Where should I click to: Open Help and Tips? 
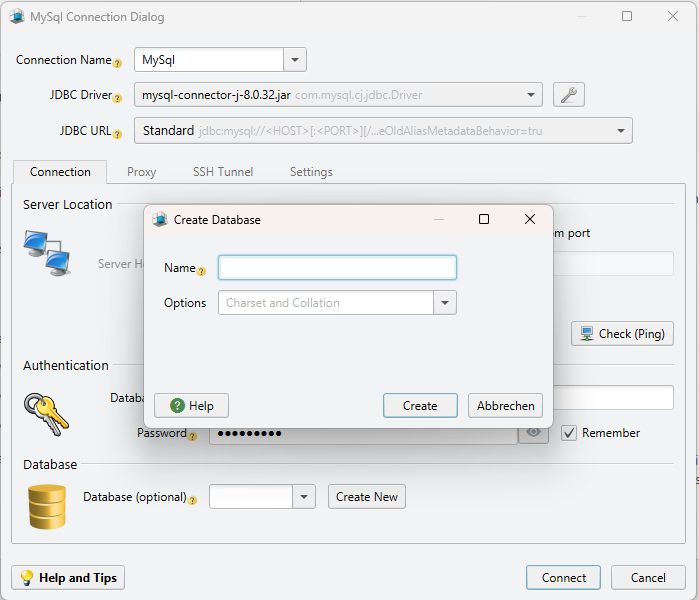68,578
